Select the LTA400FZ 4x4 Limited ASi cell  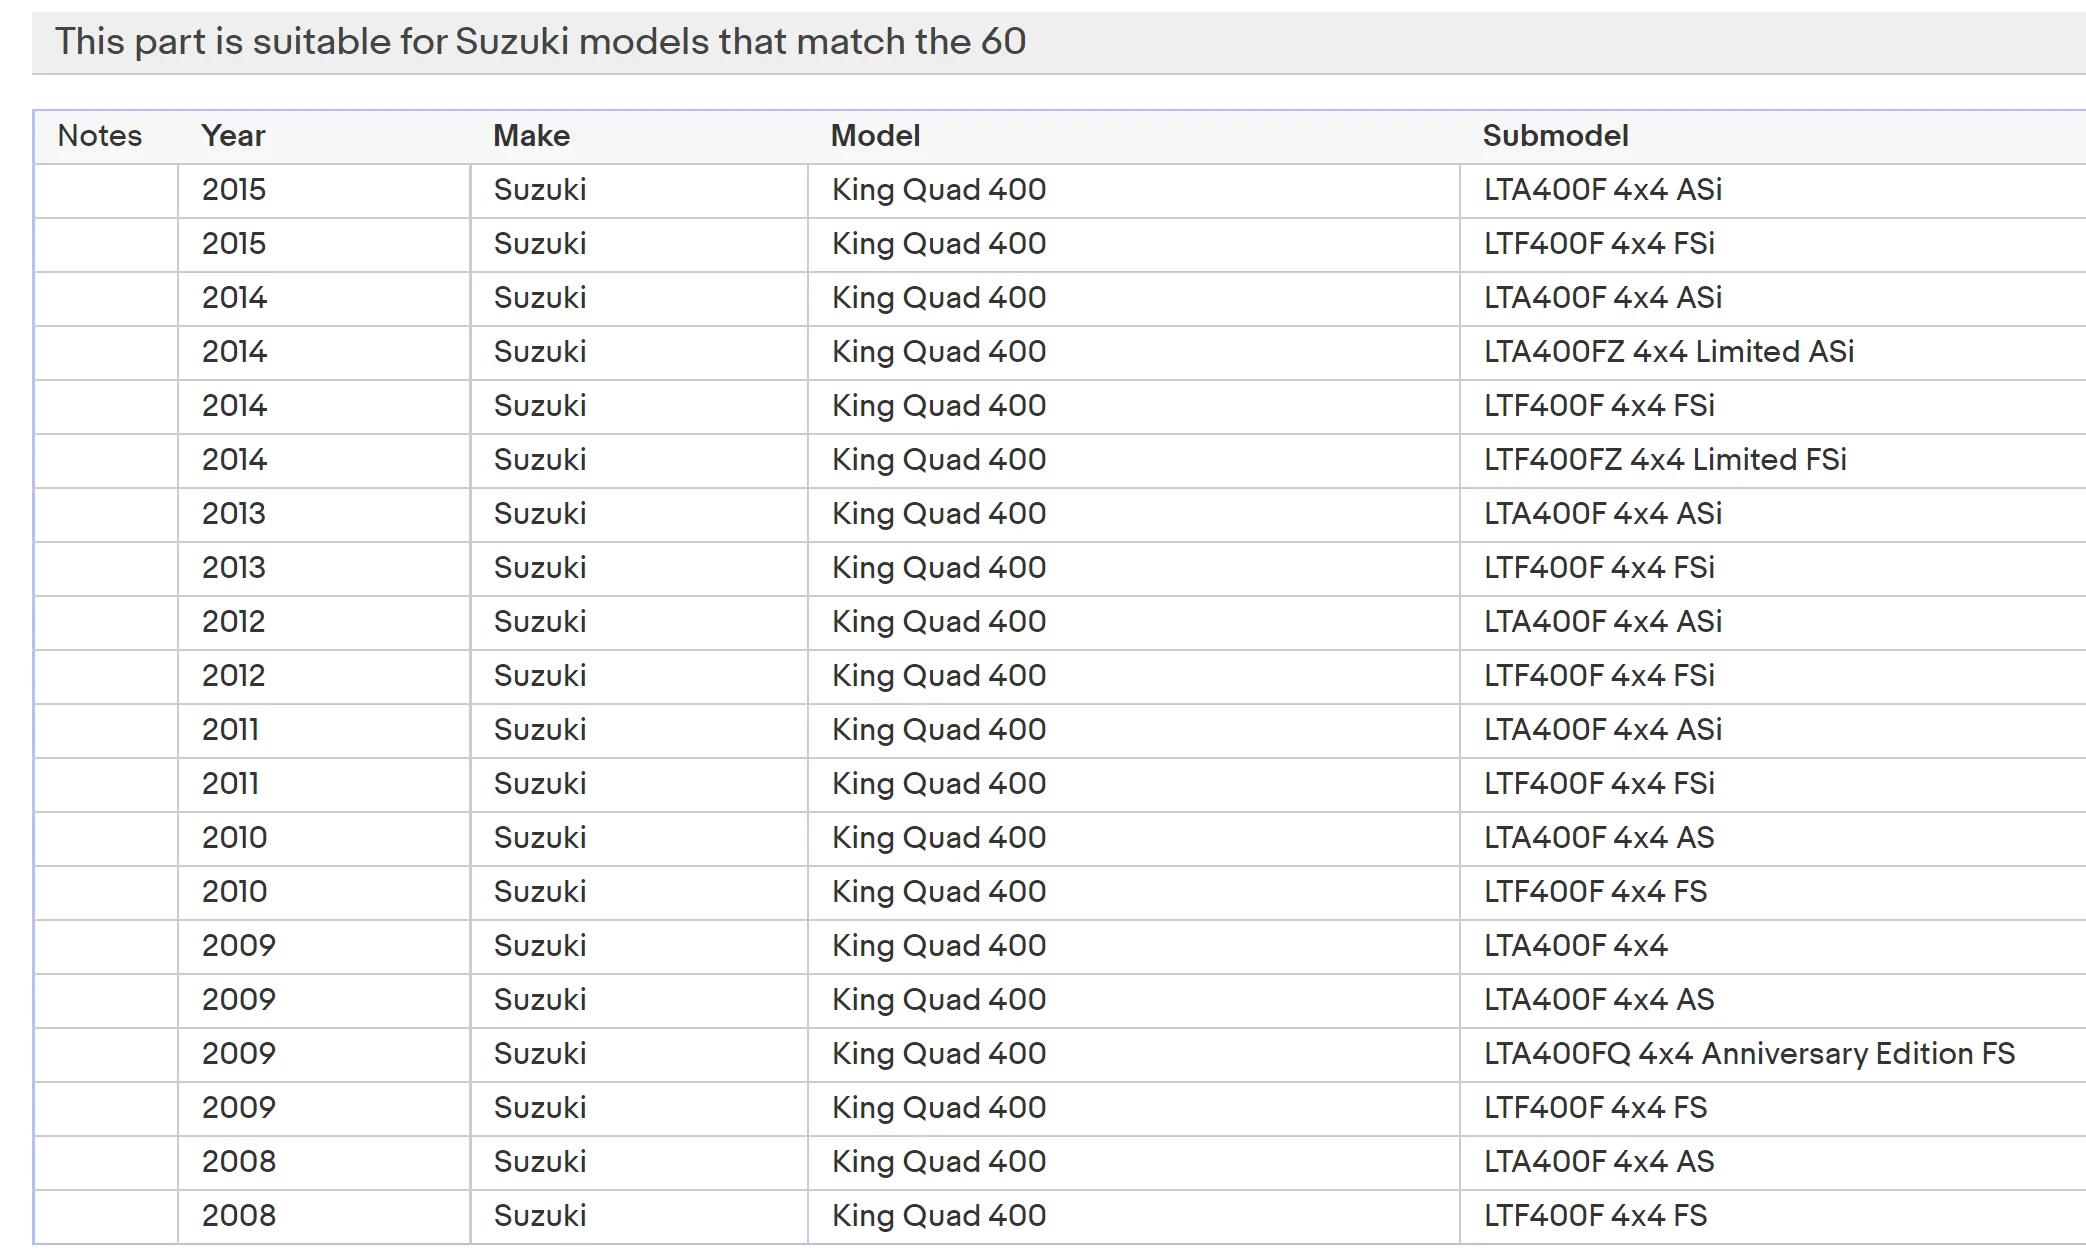tap(1668, 352)
